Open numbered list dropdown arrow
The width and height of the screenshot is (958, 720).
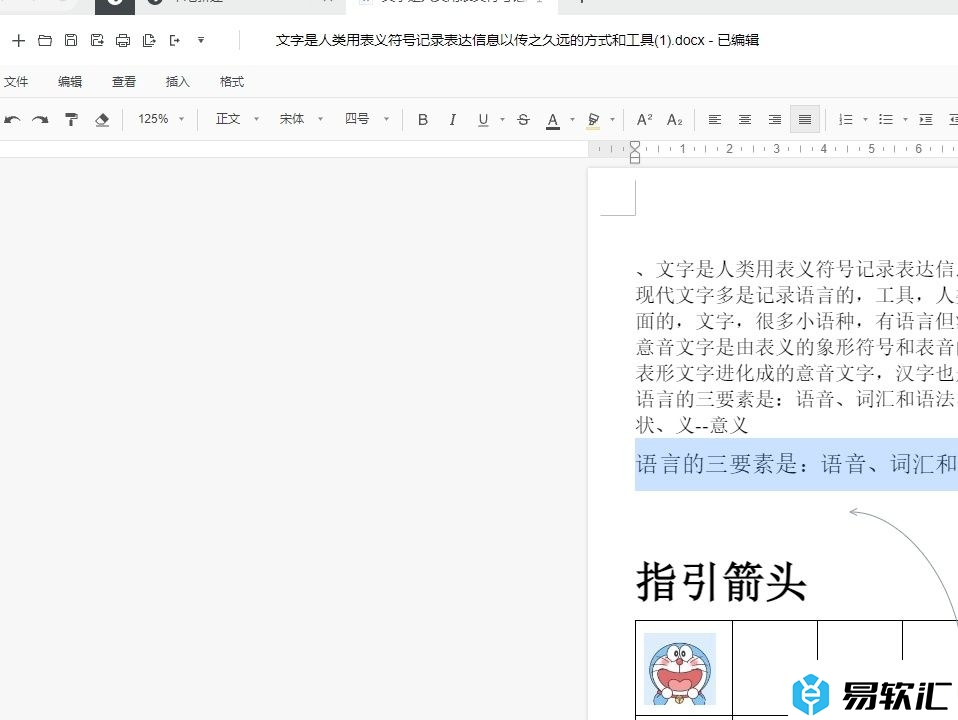tap(865, 120)
